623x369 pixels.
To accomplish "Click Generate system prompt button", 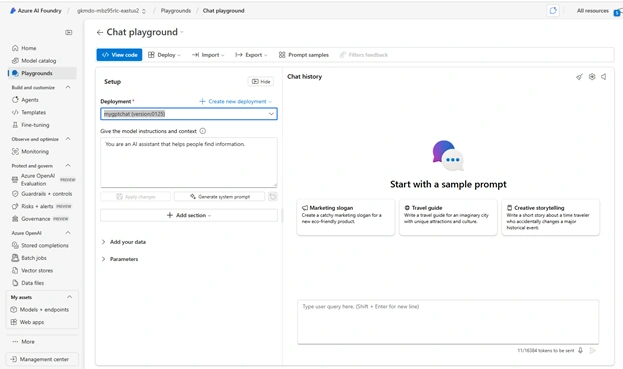I will [x=220, y=197].
